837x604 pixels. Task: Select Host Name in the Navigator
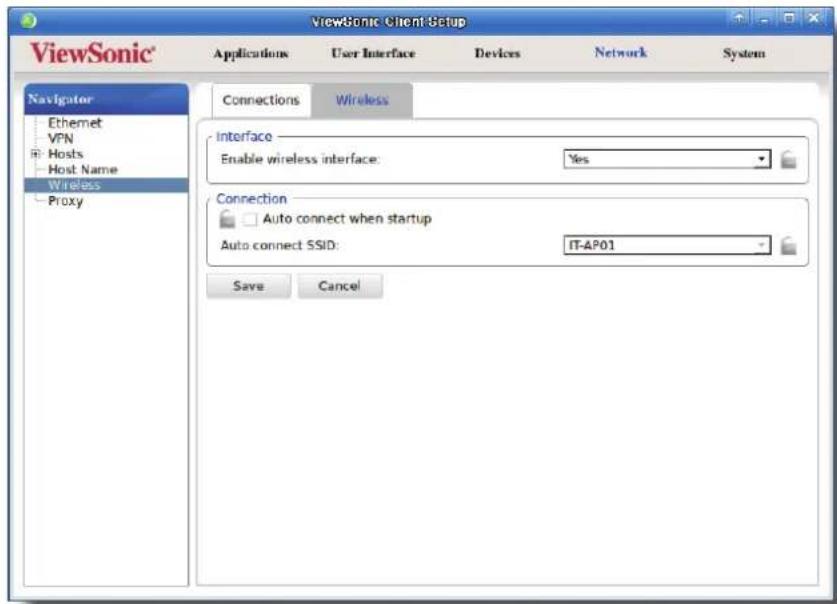tap(83, 170)
